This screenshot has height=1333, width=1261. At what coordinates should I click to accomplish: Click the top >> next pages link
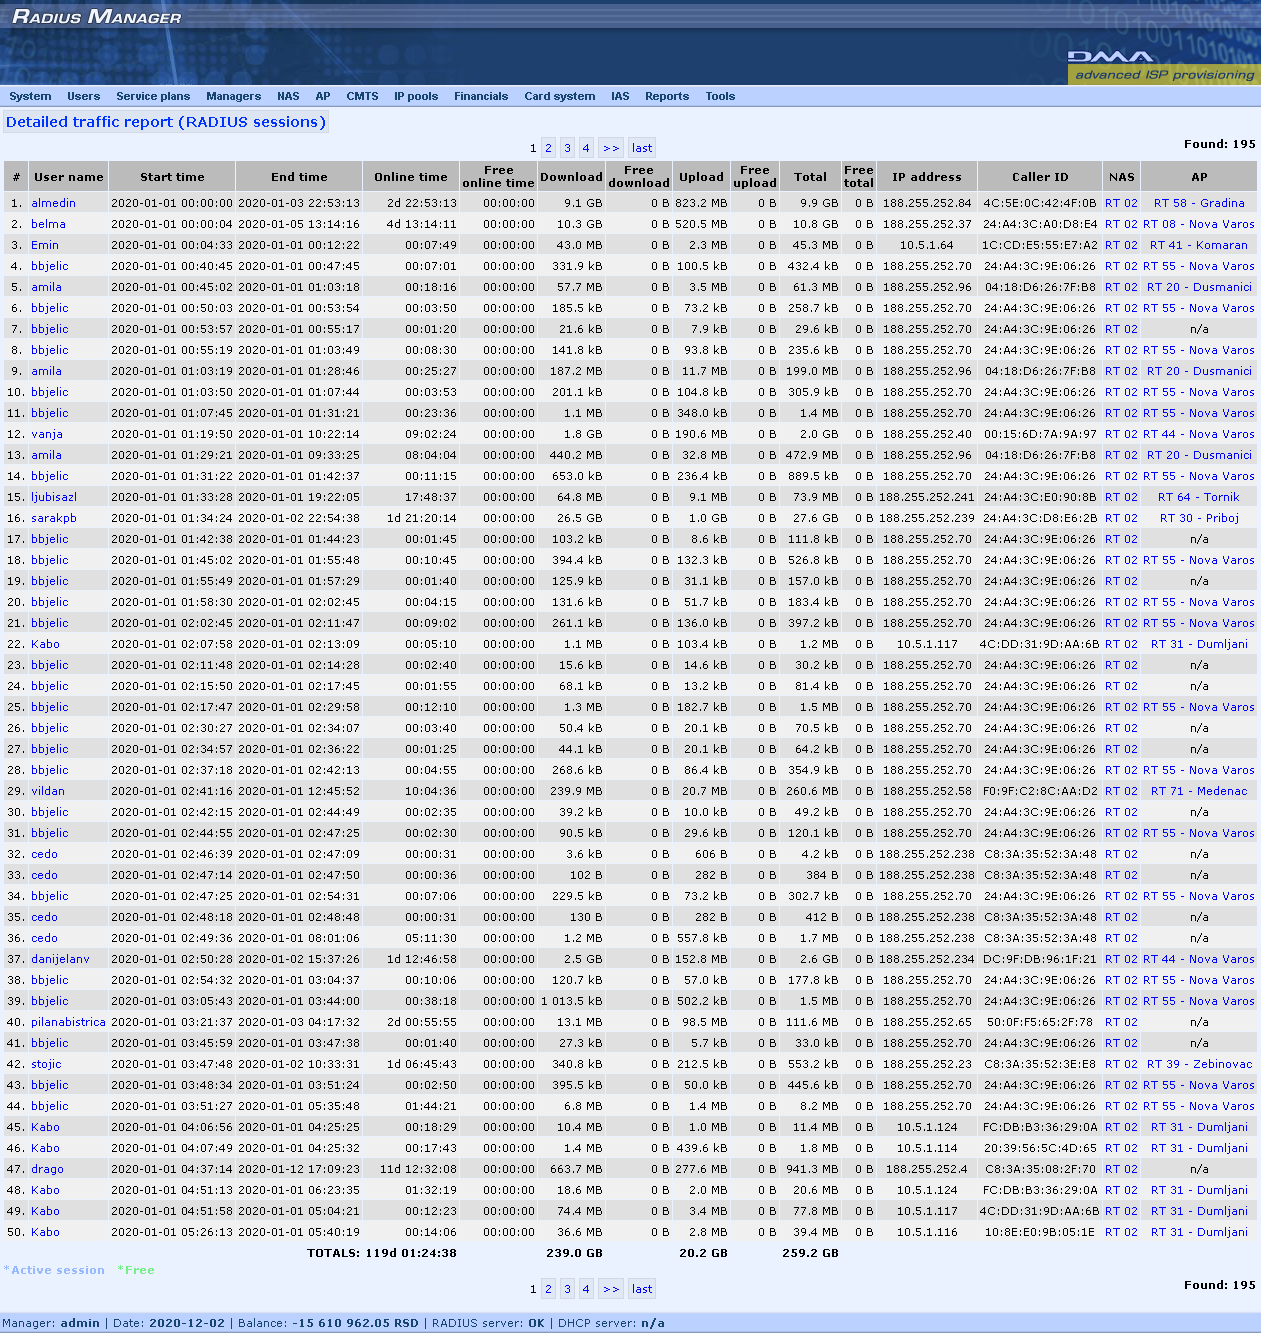click(x=611, y=147)
